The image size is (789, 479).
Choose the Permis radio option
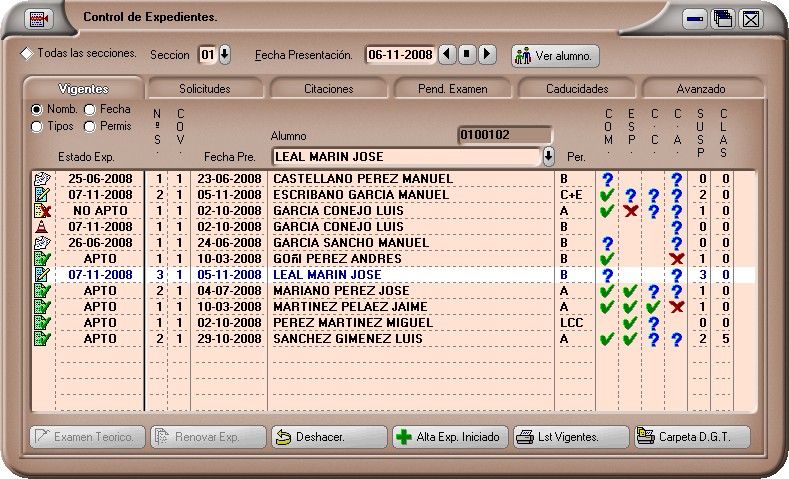[90, 127]
